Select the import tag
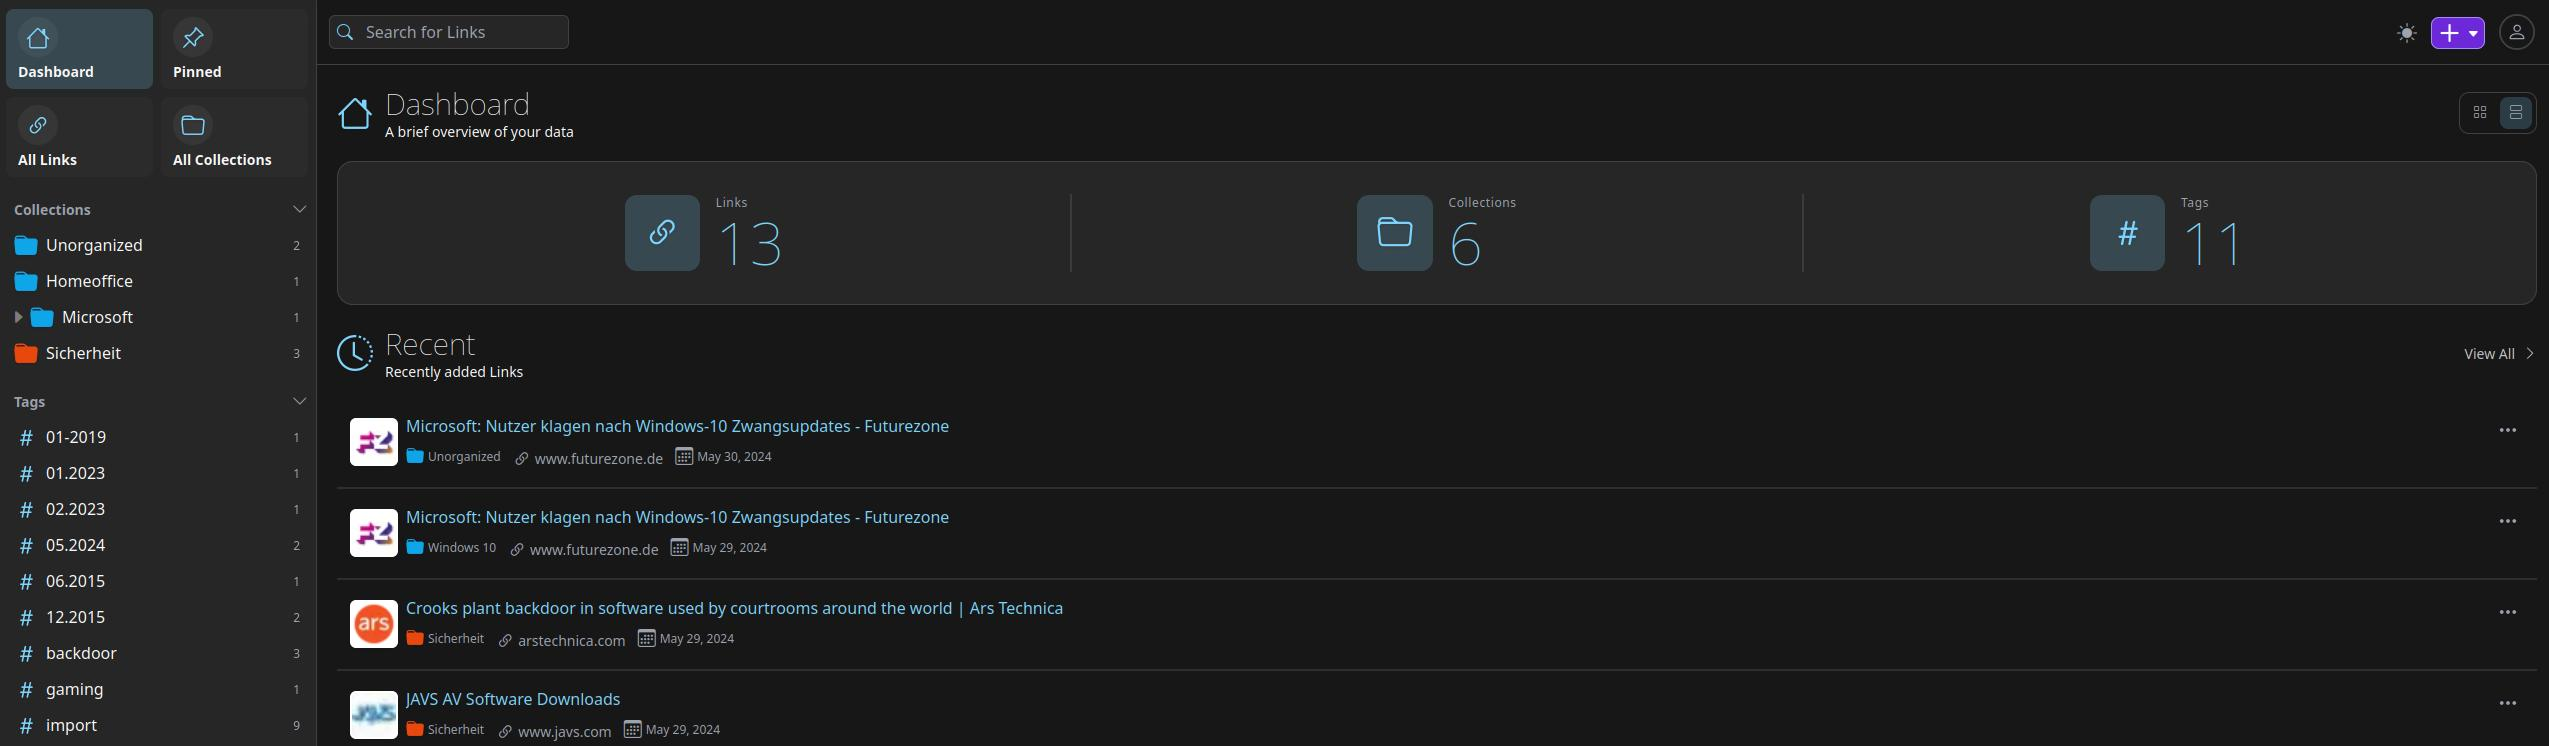Screen dimensions: 2549x746 tap(158, 725)
